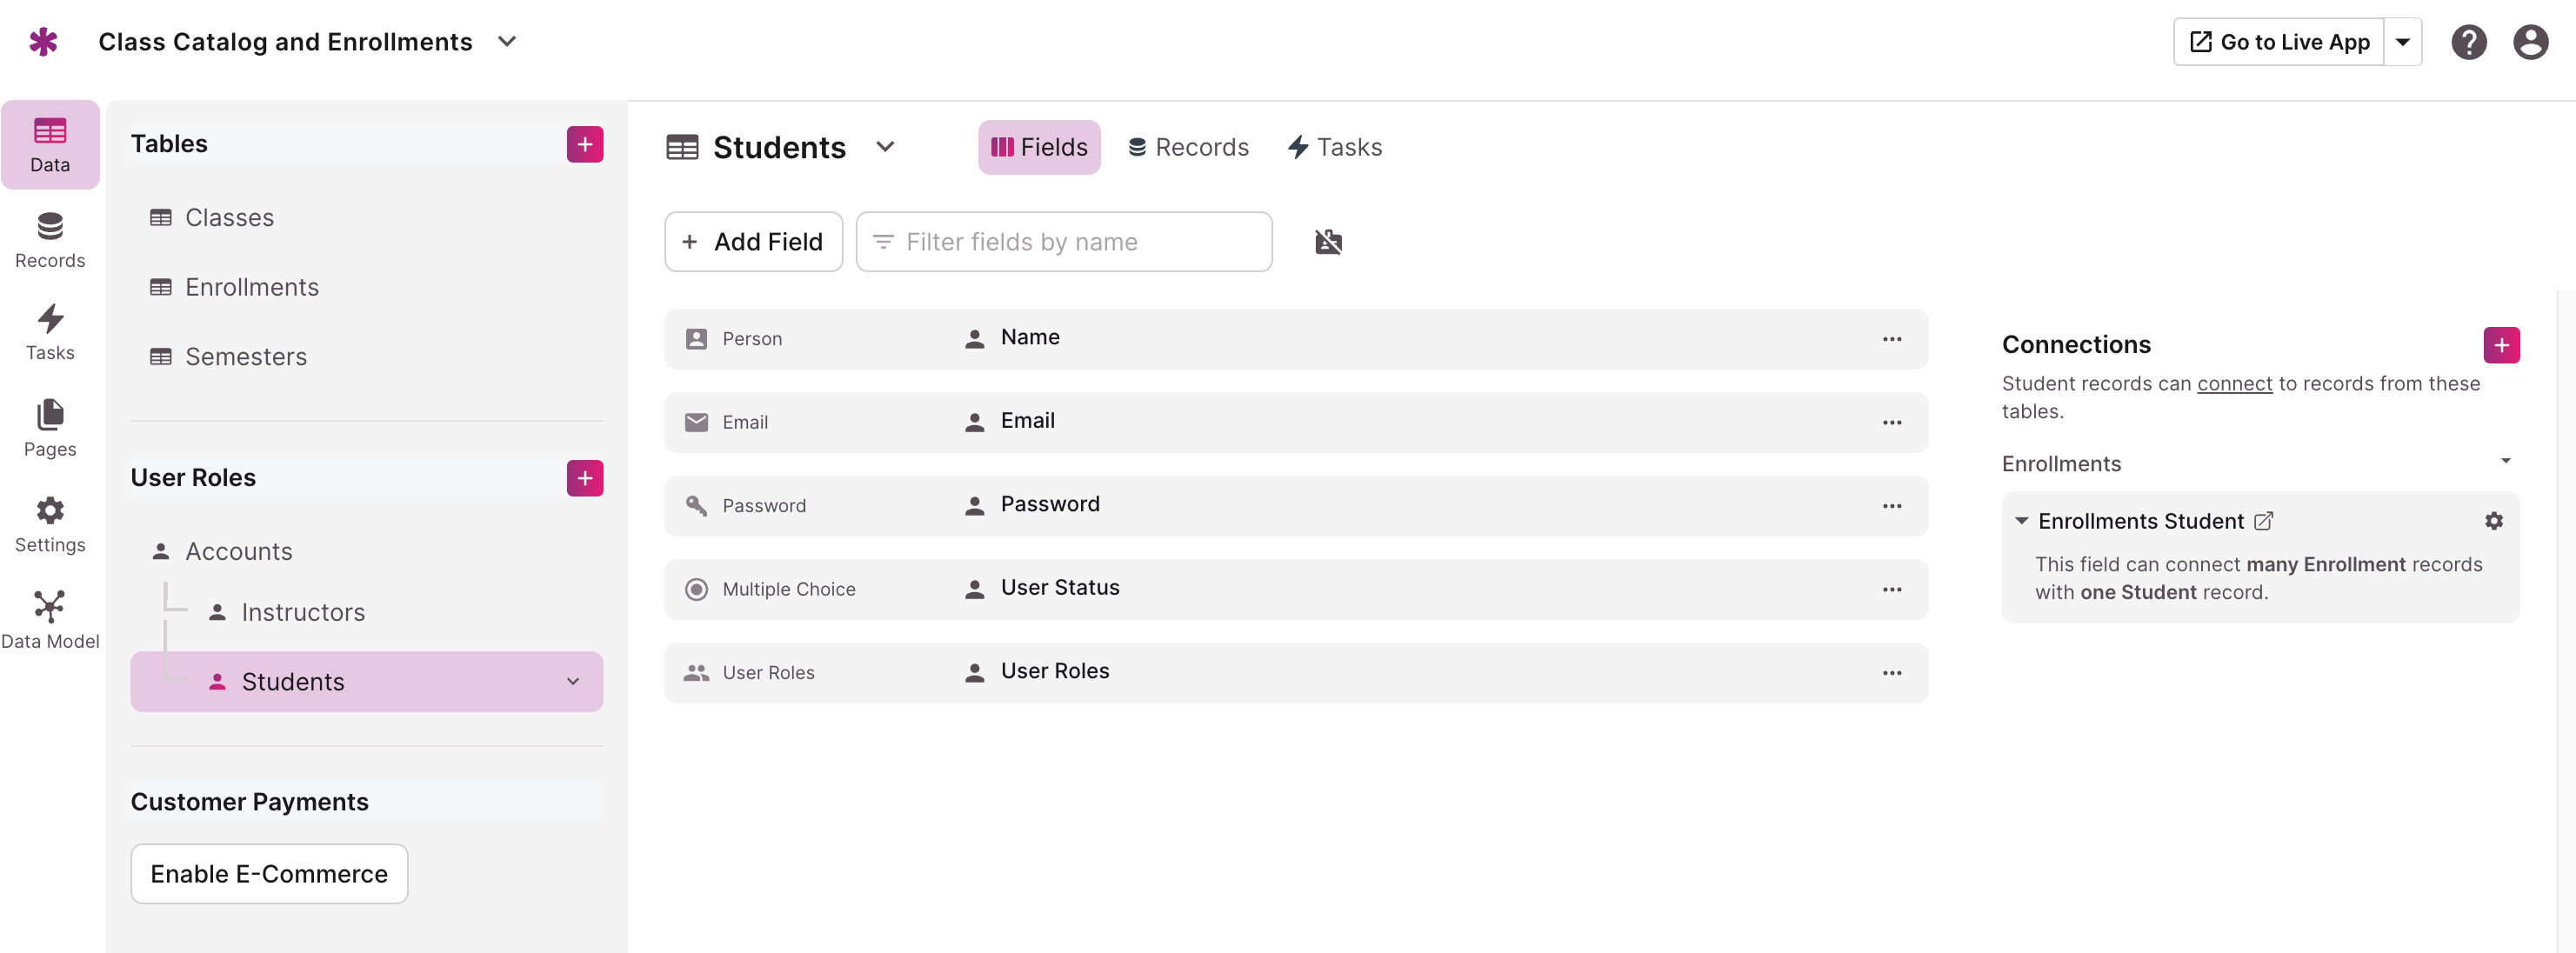Image resolution: width=2576 pixels, height=953 pixels.
Task: Add a new connection with plus icon
Action: pos(2501,345)
